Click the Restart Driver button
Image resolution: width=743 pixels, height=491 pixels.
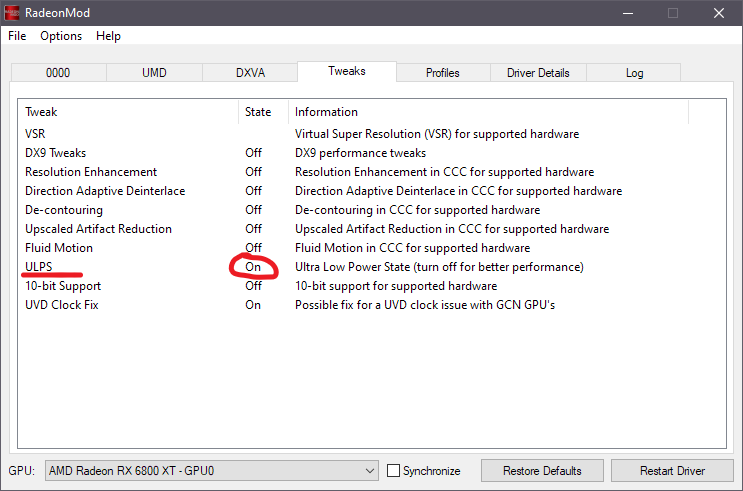[x=672, y=471]
